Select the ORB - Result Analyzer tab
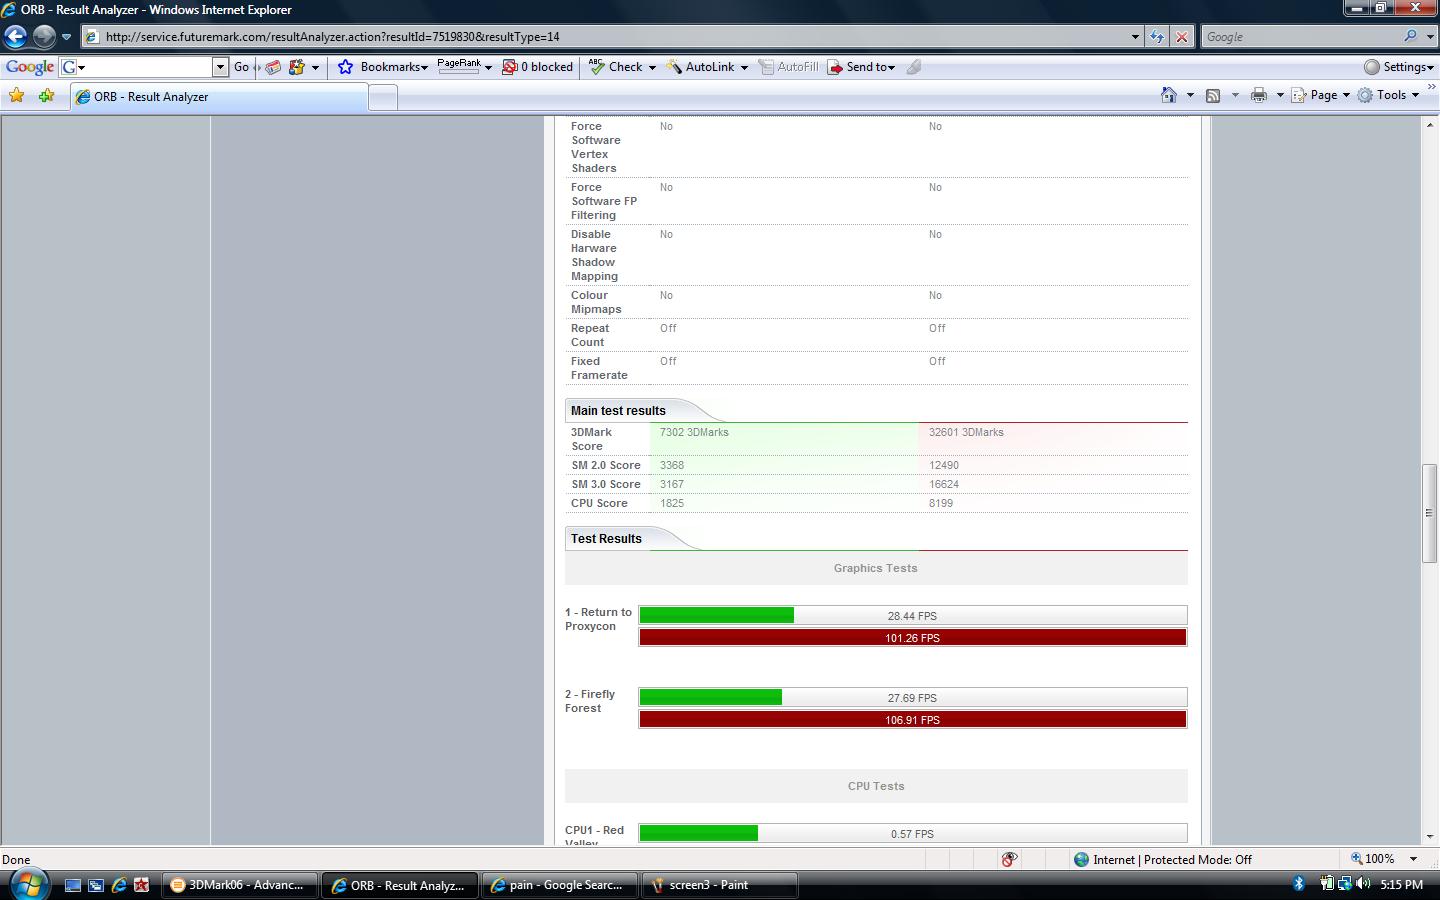Viewport: 1440px width, 900px height. [219, 97]
